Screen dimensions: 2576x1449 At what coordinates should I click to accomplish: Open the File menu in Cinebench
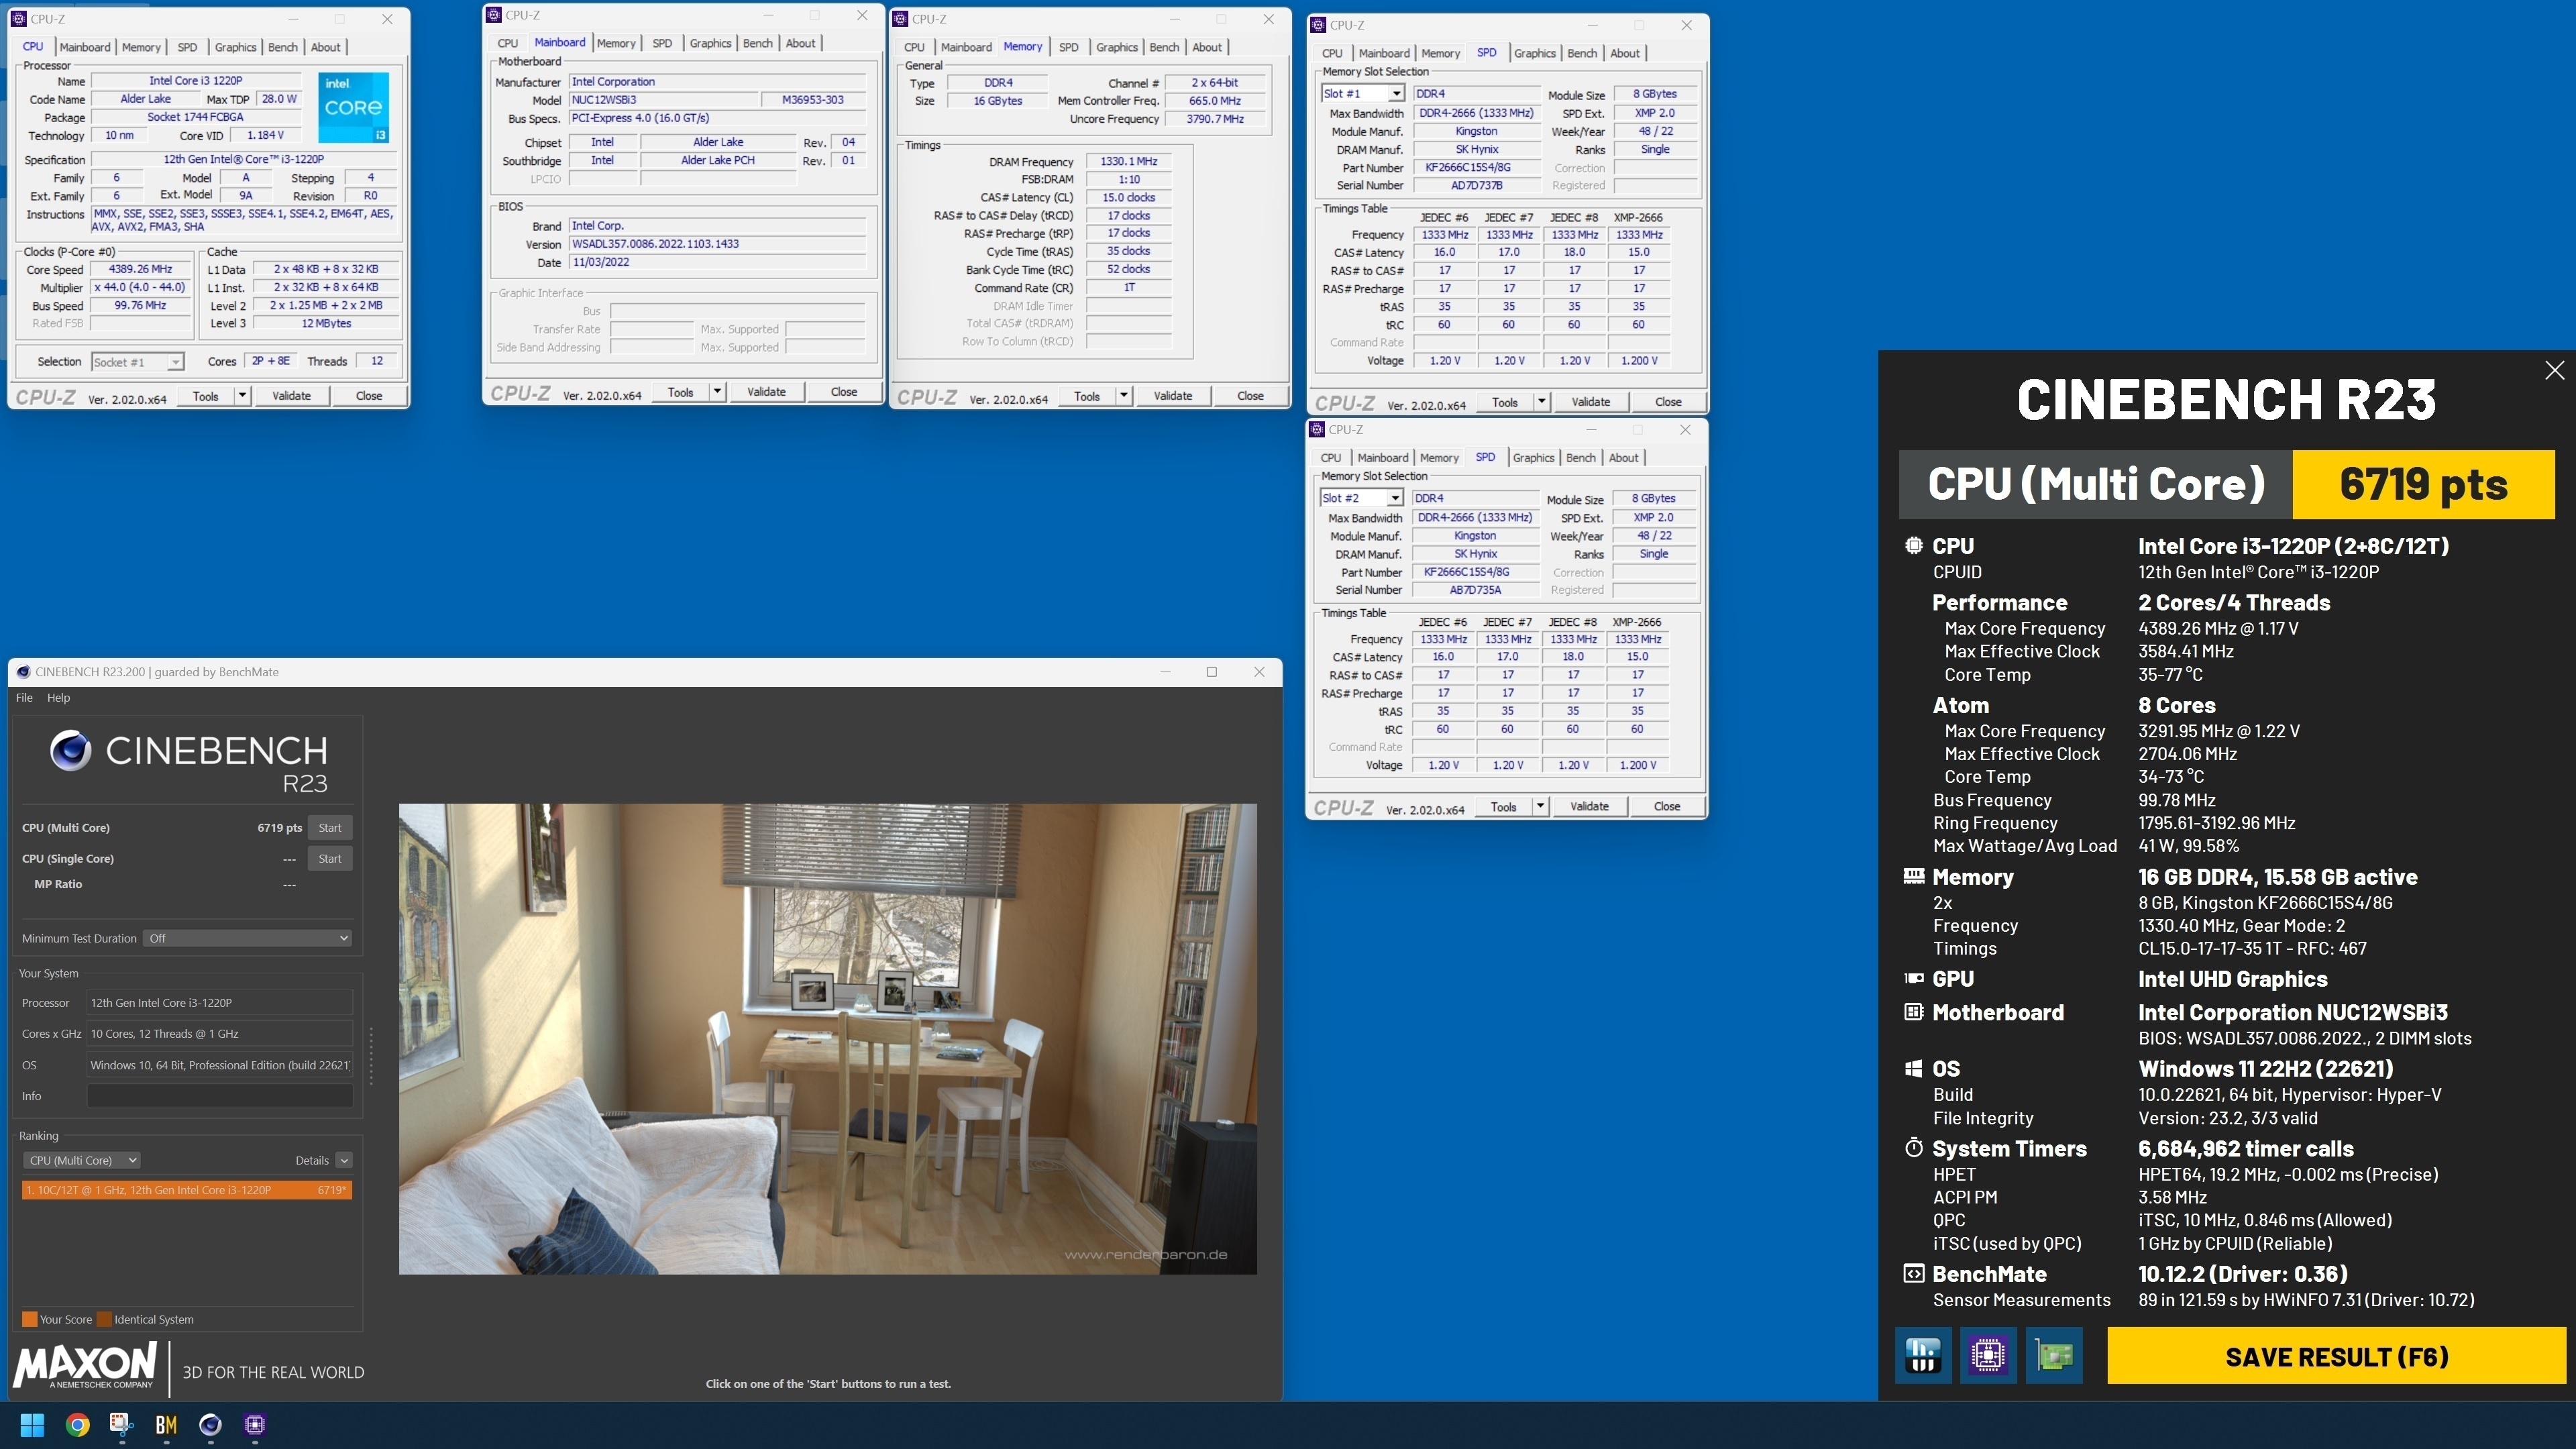(24, 698)
